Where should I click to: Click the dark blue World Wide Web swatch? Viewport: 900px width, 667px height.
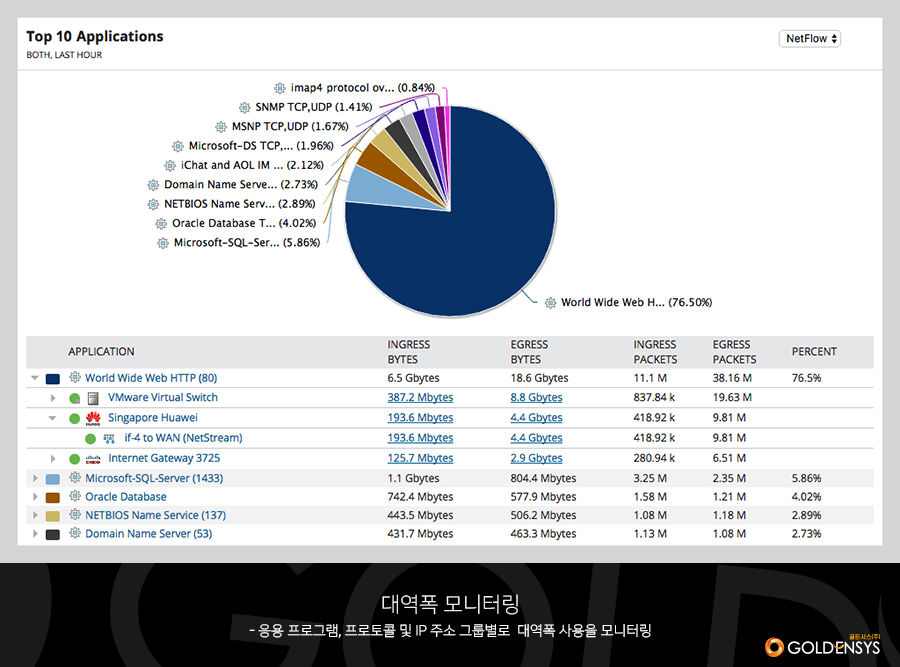[x=53, y=379]
